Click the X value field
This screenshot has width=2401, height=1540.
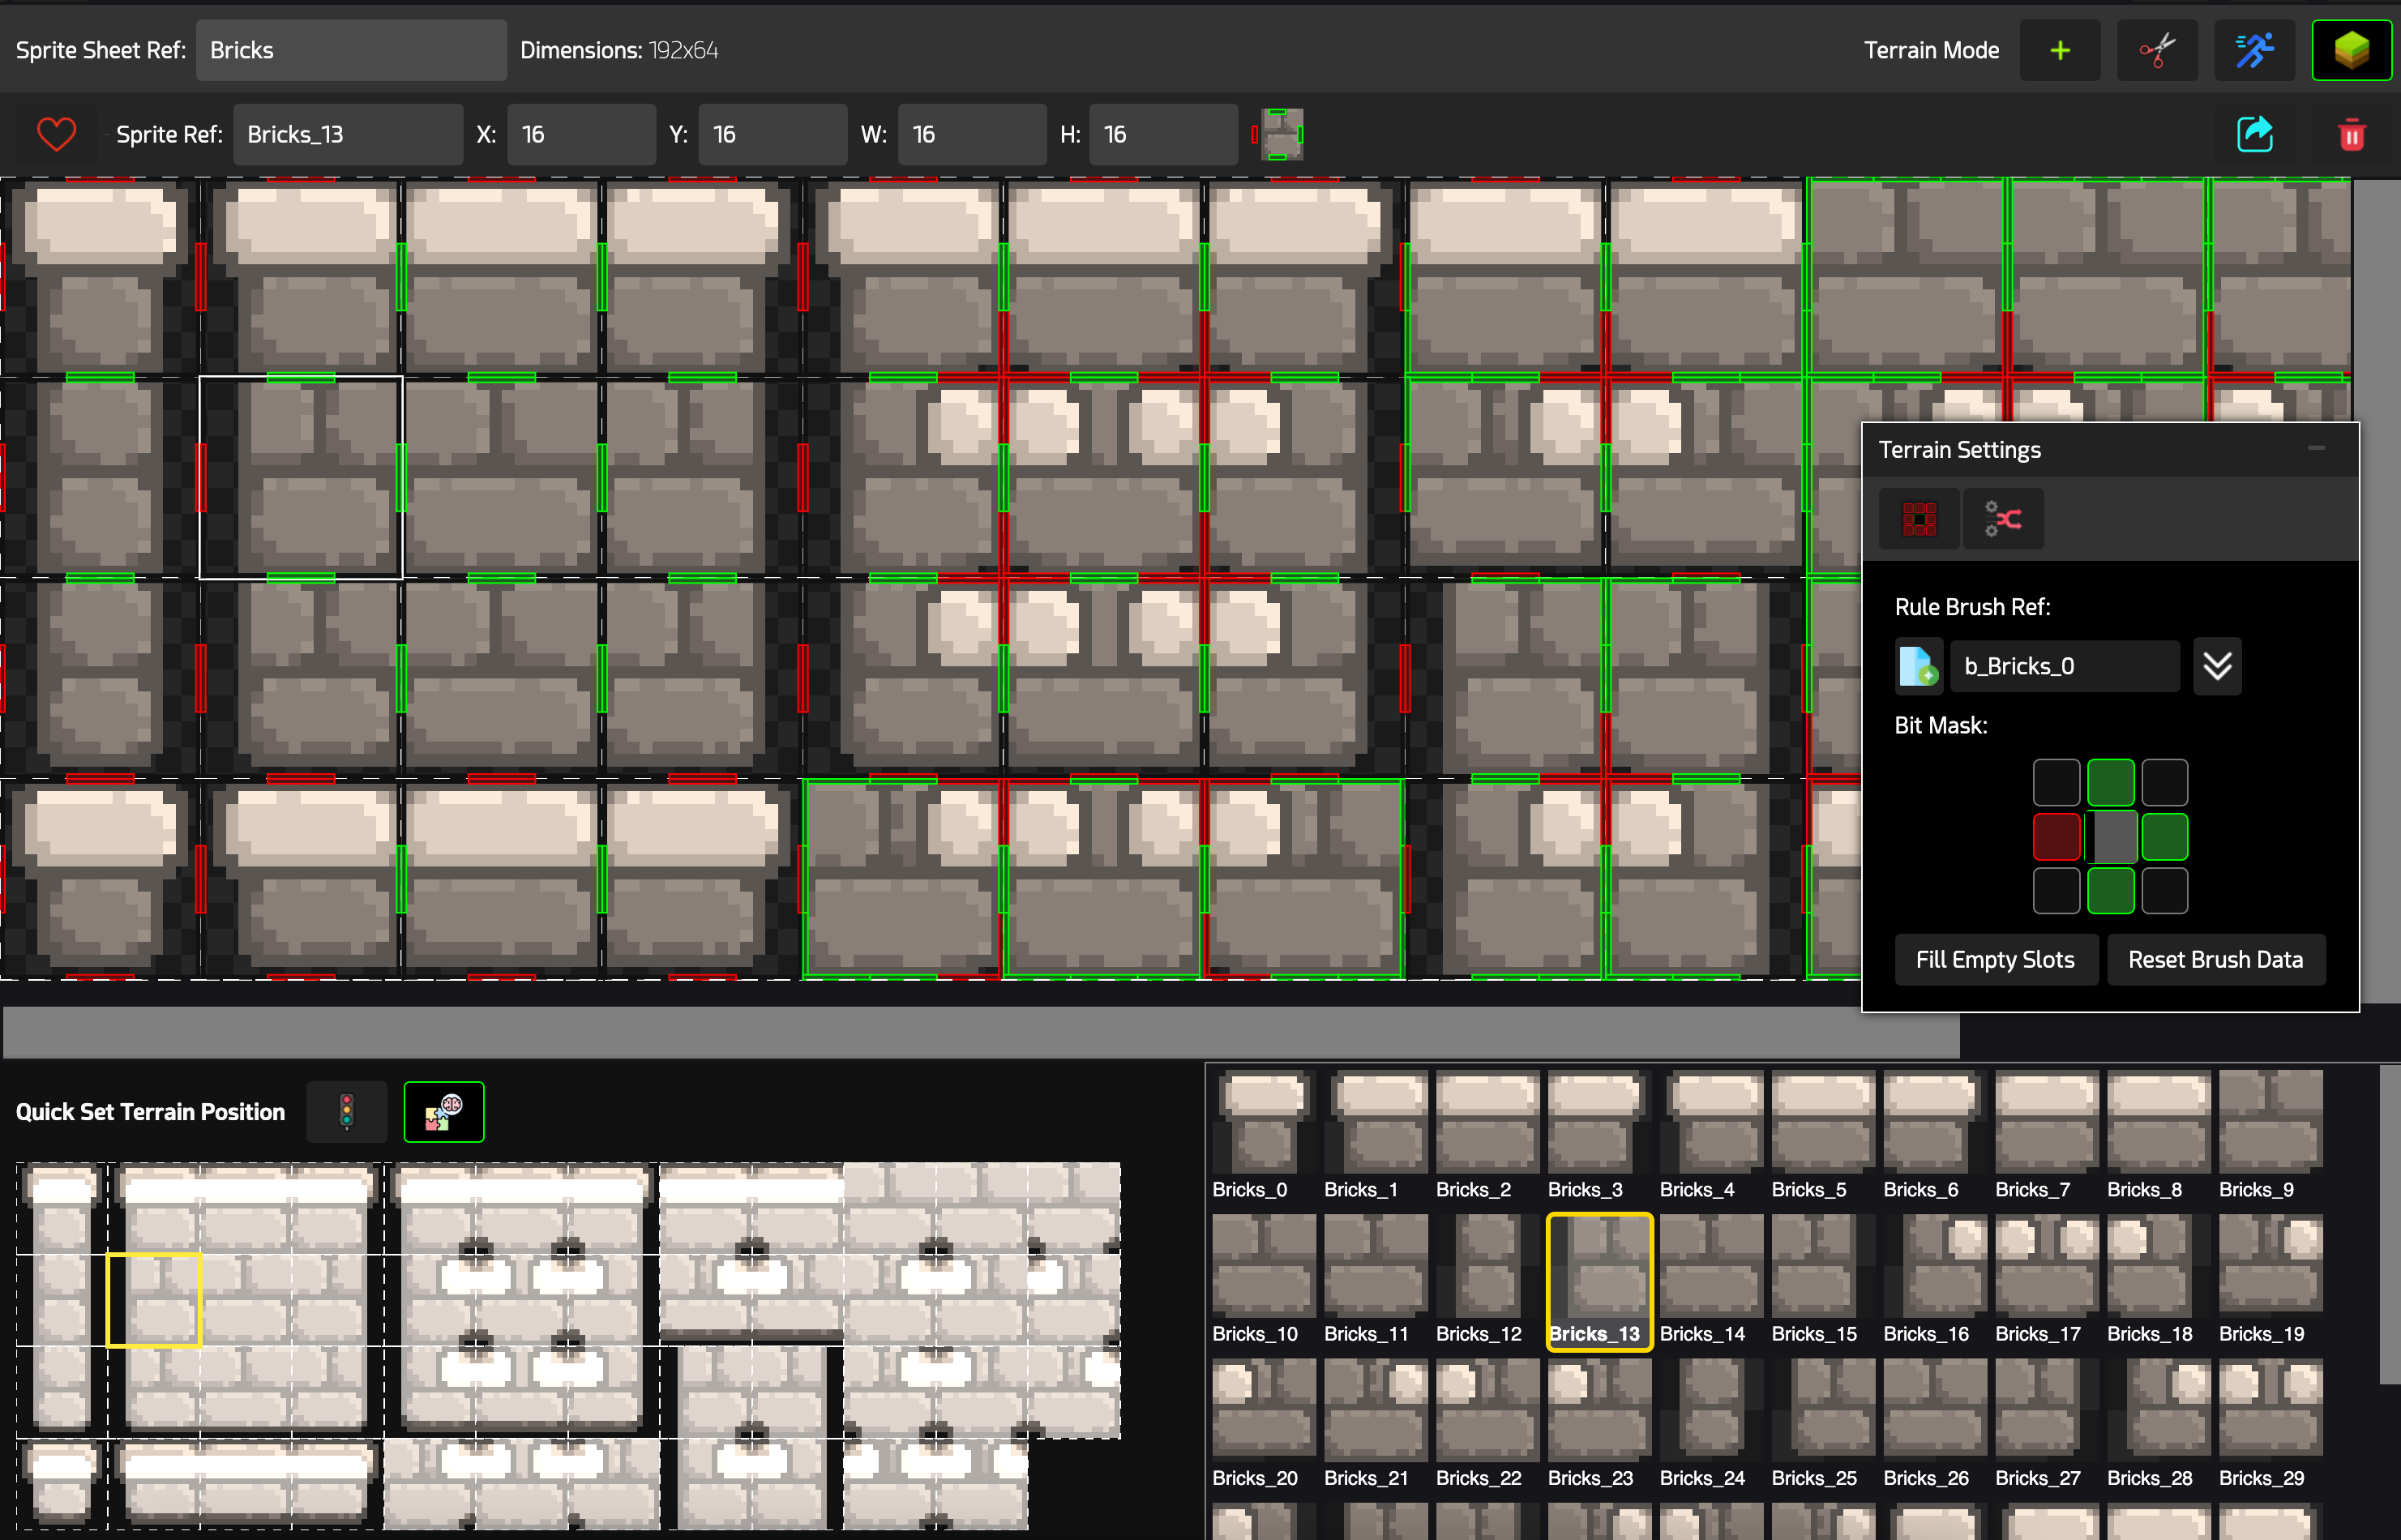pyautogui.click(x=581, y=134)
